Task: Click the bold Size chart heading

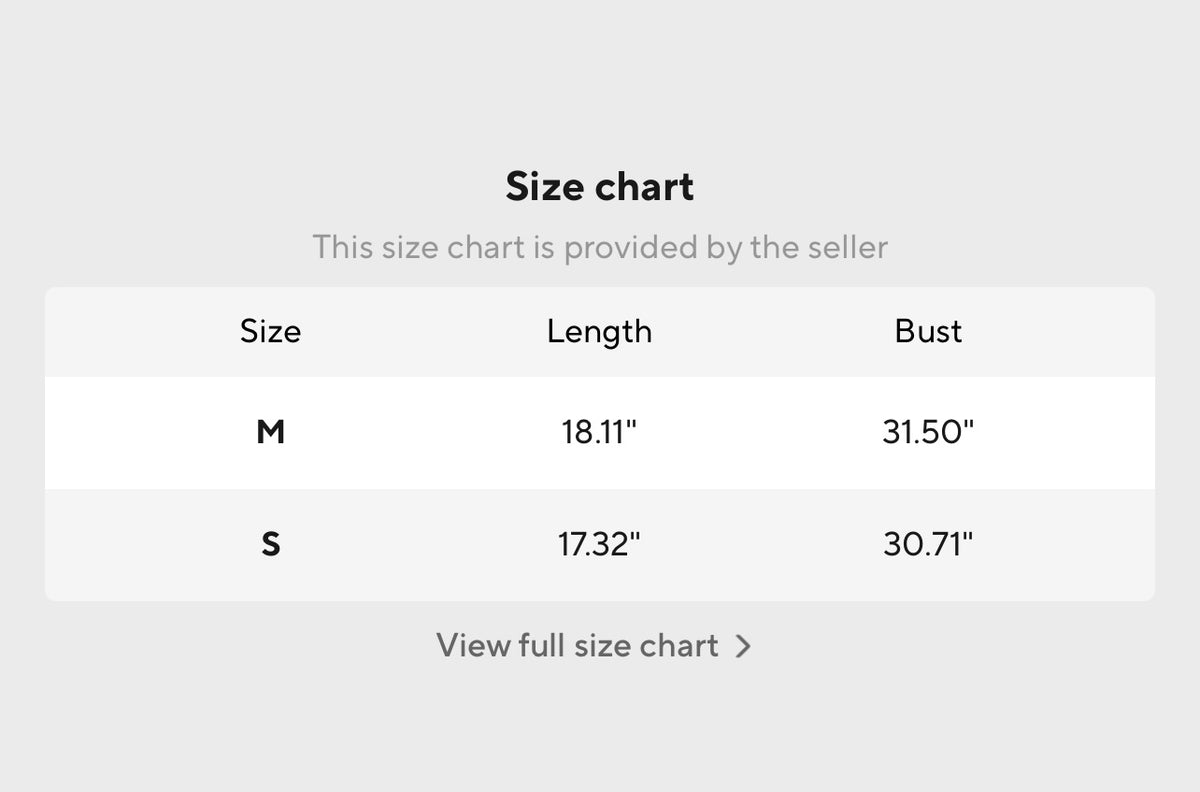Action: [599, 187]
